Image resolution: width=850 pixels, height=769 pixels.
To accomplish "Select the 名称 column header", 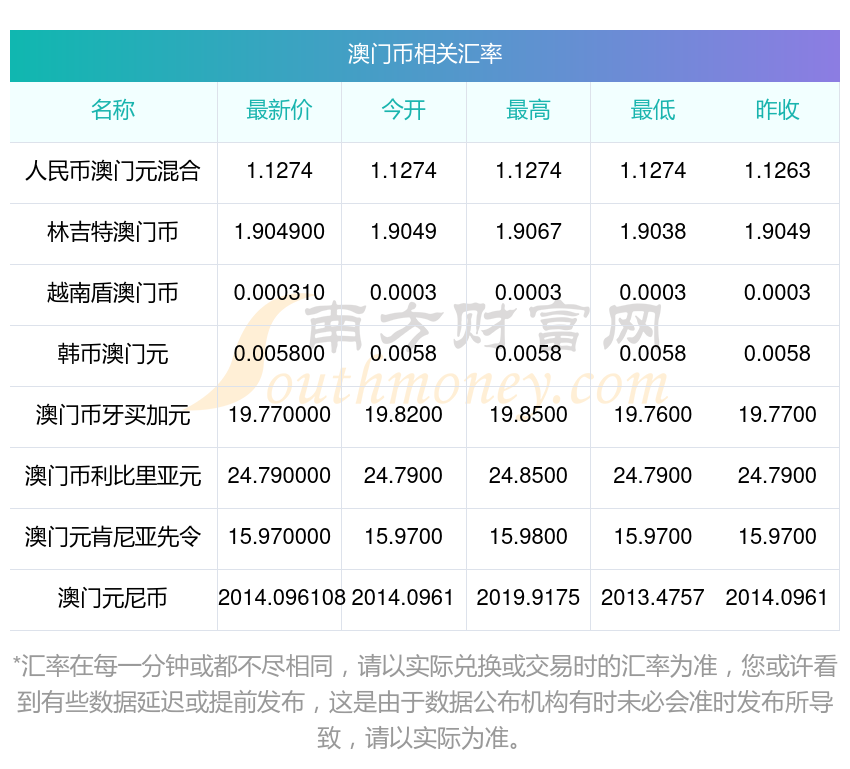I will (x=113, y=110).
